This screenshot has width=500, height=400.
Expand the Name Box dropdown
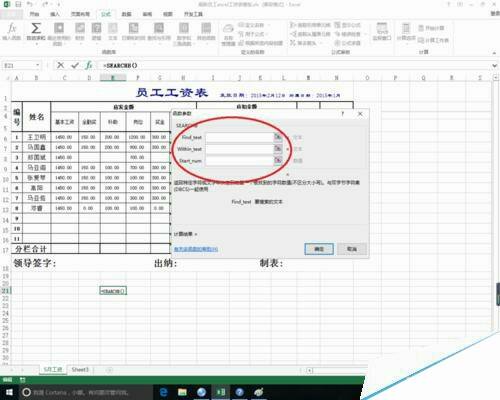click(38, 65)
